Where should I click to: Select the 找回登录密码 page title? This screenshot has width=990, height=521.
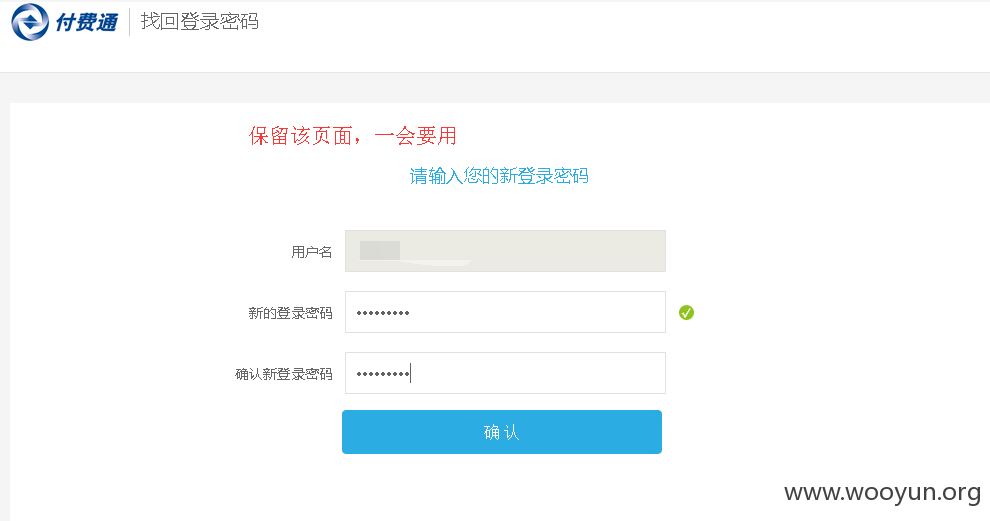click(x=200, y=21)
